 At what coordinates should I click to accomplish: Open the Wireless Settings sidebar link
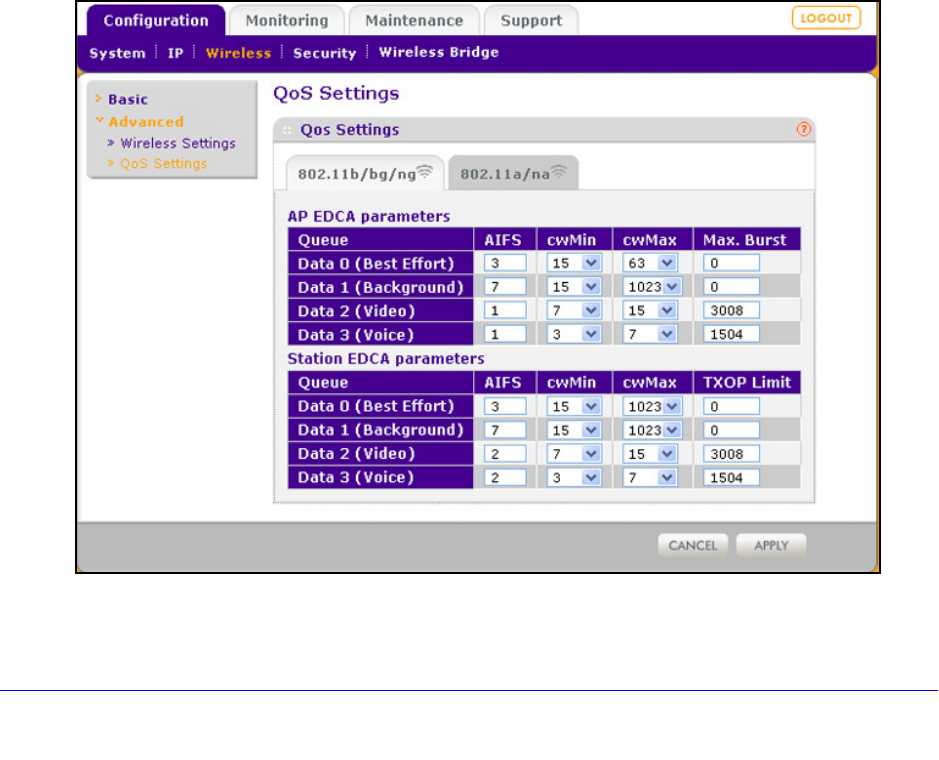pyautogui.click(x=178, y=143)
